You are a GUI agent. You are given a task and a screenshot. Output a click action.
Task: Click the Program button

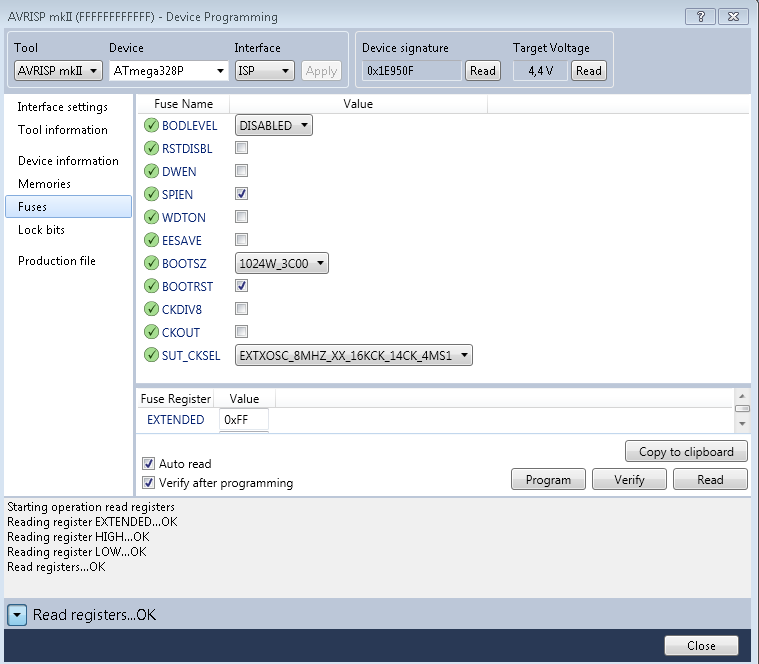pyautogui.click(x=548, y=480)
